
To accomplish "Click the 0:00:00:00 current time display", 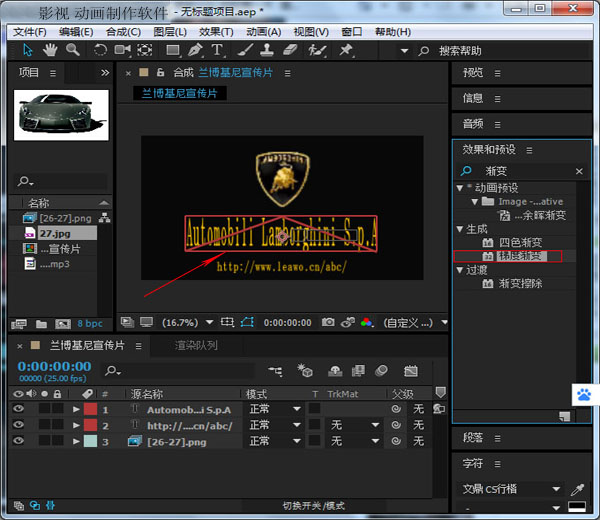I will tap(54, 367).
